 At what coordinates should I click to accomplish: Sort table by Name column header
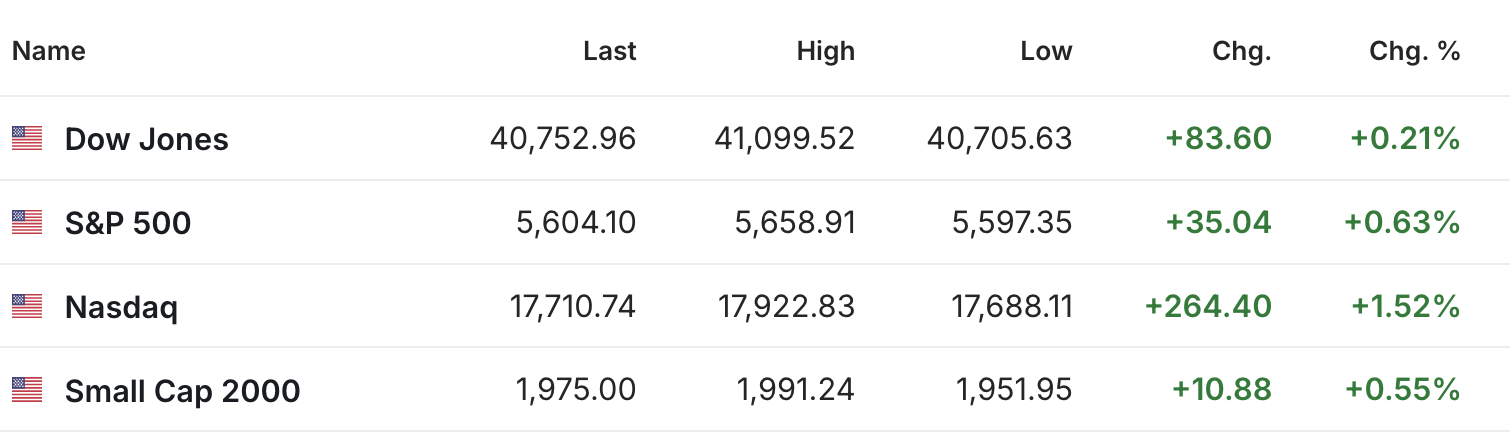pos(49,51)
